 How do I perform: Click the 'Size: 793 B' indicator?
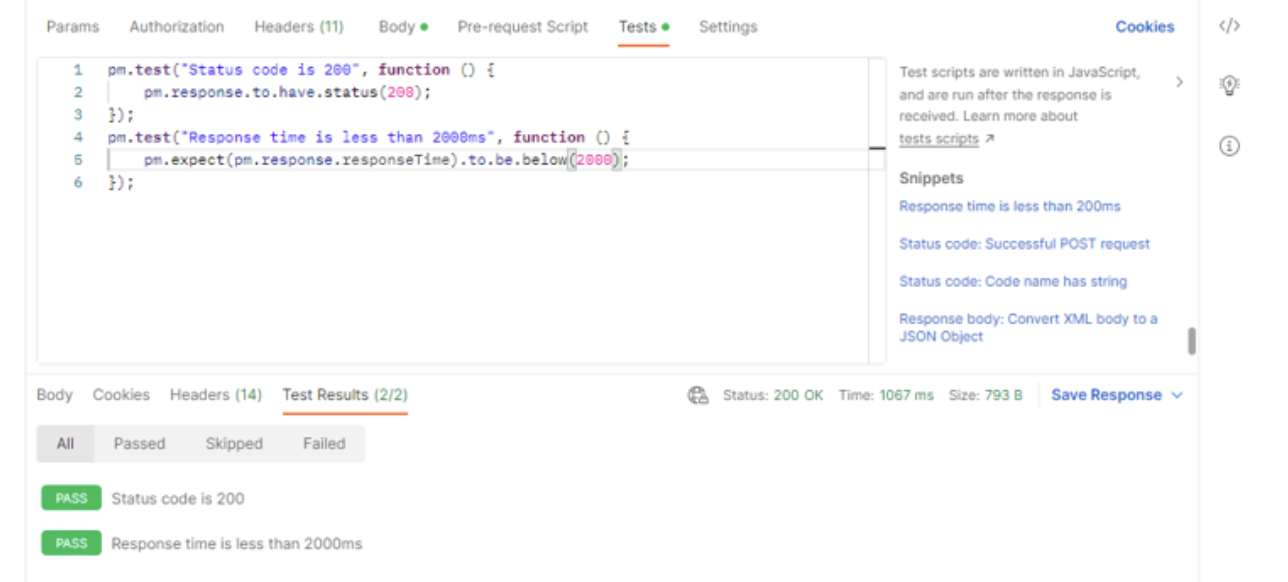[x=985, y=395]
